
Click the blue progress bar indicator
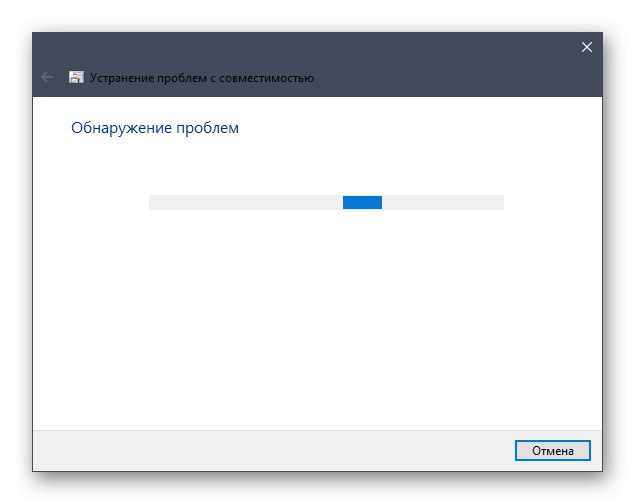(x=362, y=202)
